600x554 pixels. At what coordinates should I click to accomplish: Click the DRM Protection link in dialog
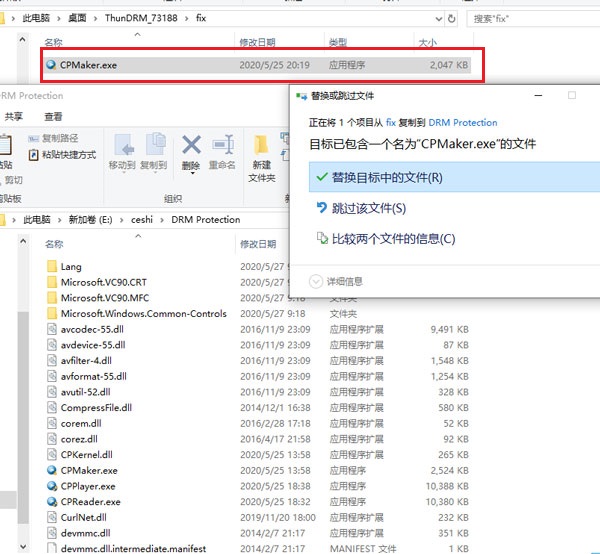click(x=462, y=122)
